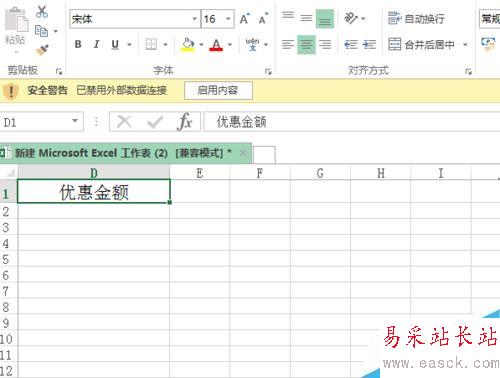Open underline style dropdown arrow
This screenshot has width=500, height=378.
(x=129, y=44)
